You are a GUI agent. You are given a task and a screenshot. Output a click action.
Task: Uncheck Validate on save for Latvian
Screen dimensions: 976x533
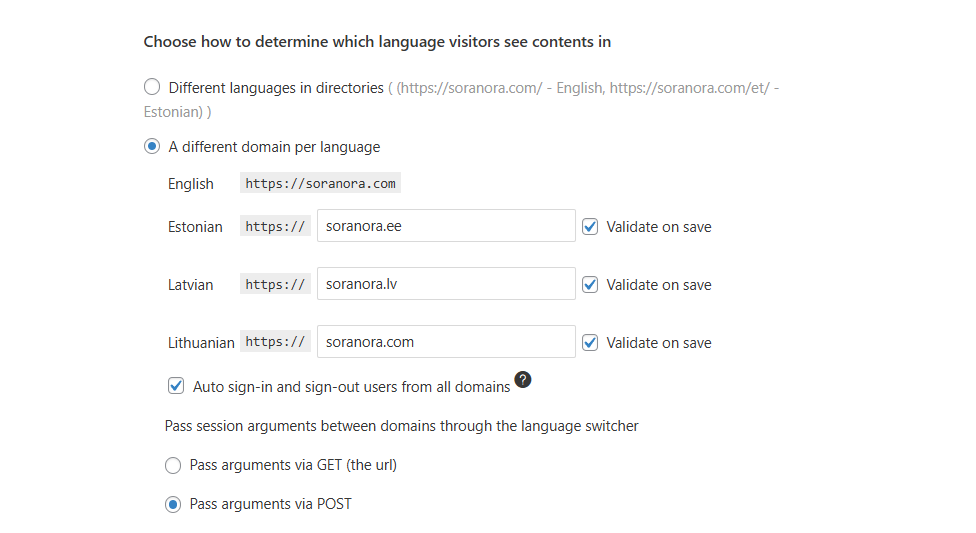point(590,285)
